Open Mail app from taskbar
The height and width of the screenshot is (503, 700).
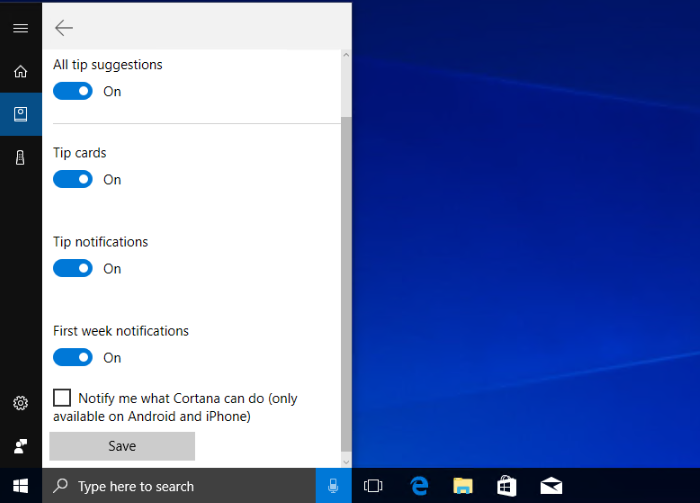551,486
